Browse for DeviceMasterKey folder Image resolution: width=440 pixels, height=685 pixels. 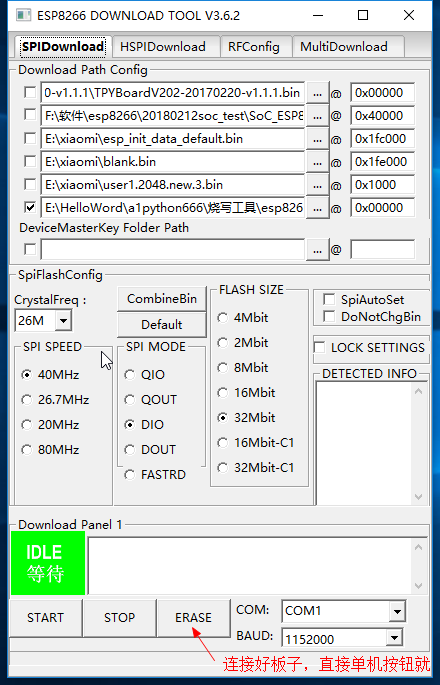click(x=318, y=250)
